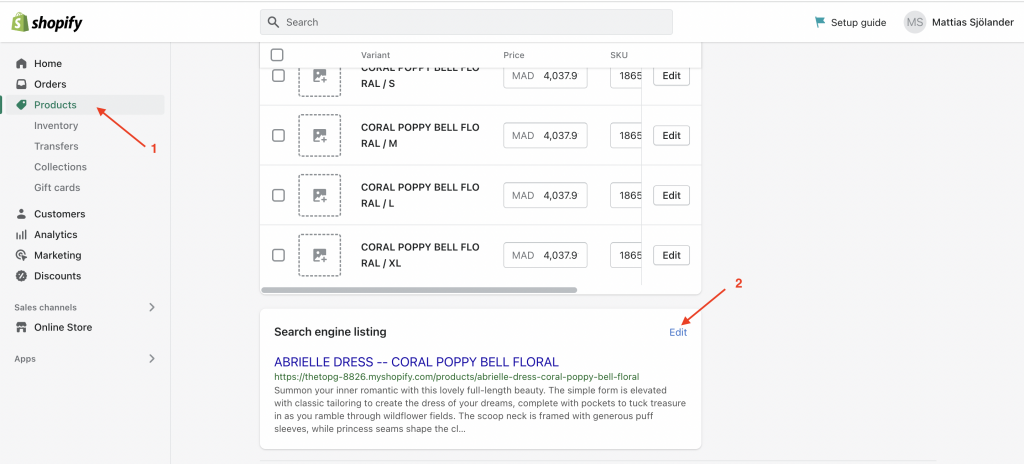Open the Discounts percent badge icon
The width and height of the screenshot is (1024, 464).
[22, 276]
